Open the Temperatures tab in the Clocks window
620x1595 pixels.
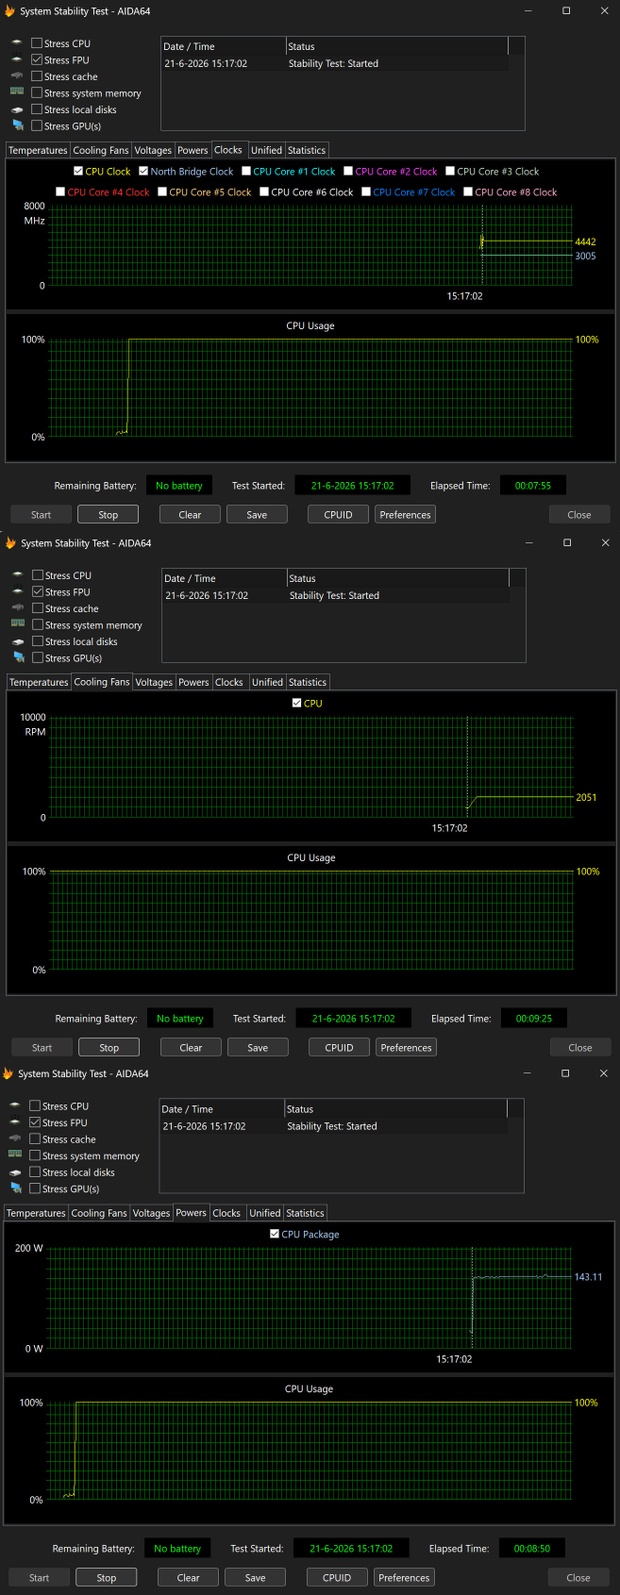pos(38,150)
